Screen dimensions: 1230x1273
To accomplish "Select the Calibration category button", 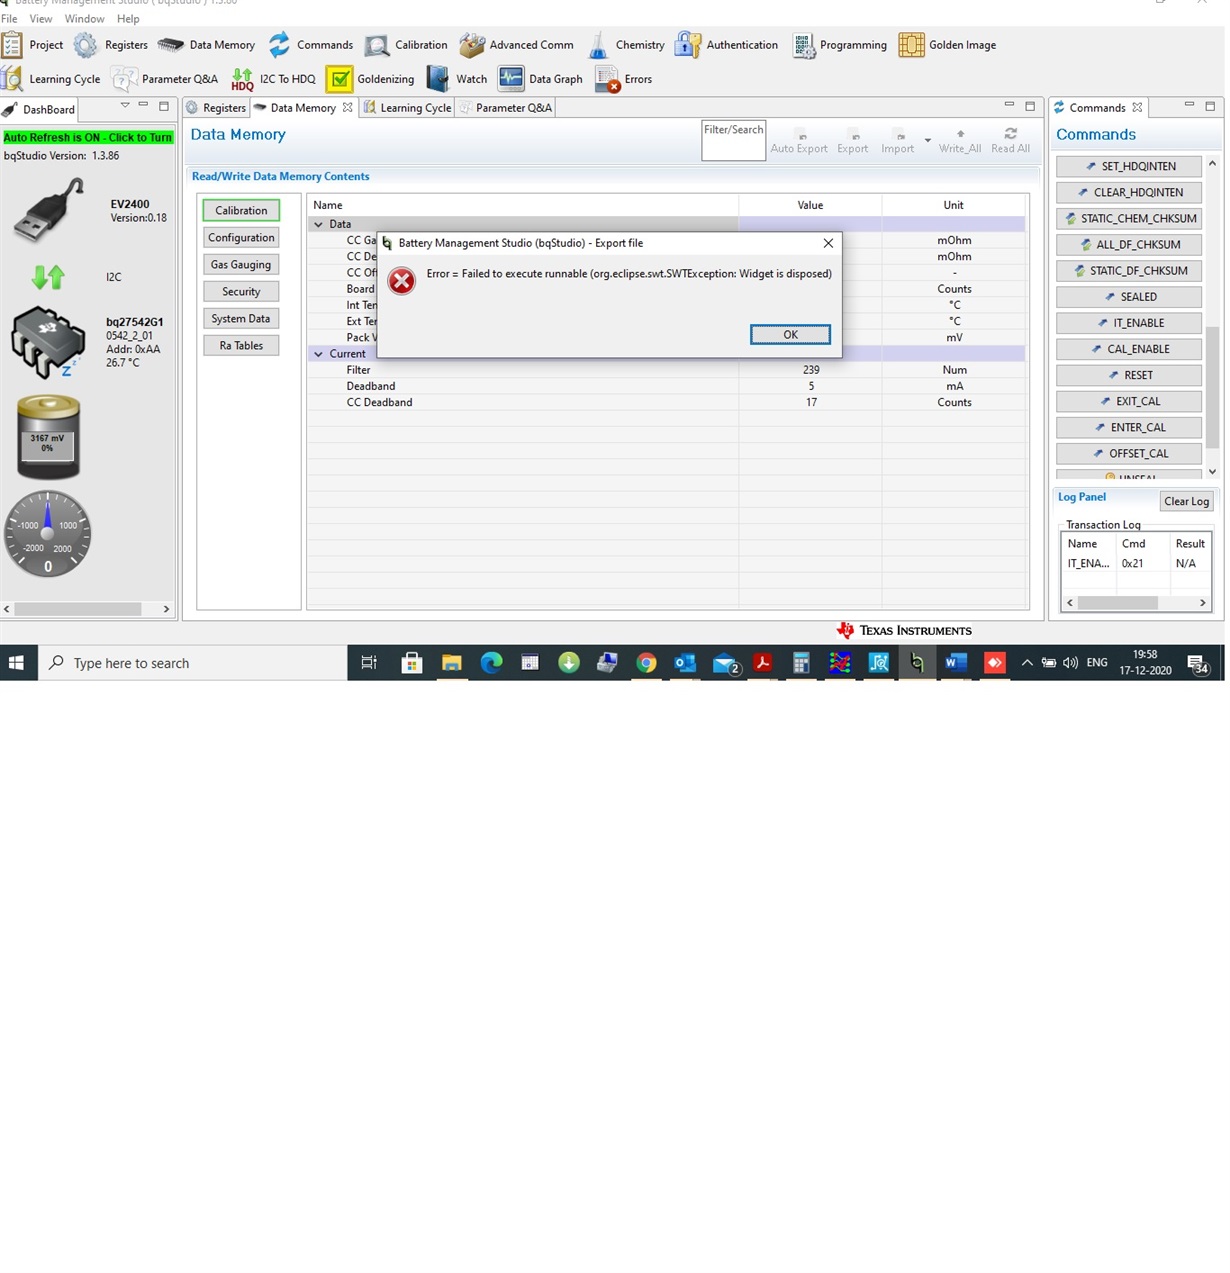I will click(x=241, y=211).
